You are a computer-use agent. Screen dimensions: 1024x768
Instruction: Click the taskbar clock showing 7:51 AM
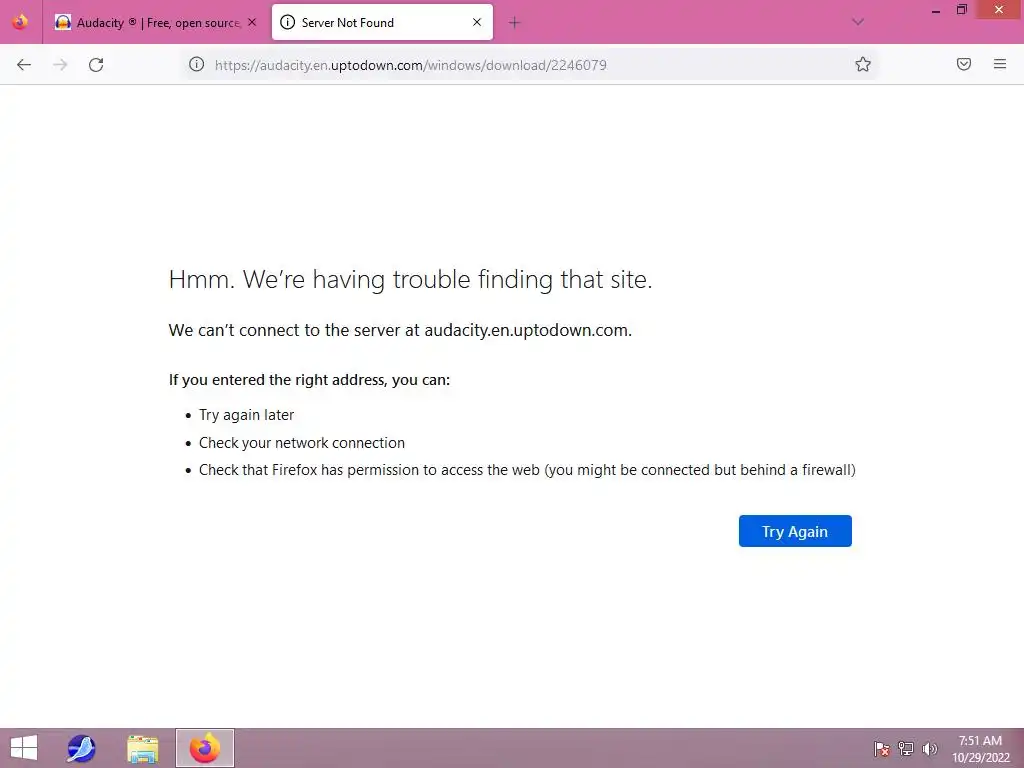[x=980, y=748]
